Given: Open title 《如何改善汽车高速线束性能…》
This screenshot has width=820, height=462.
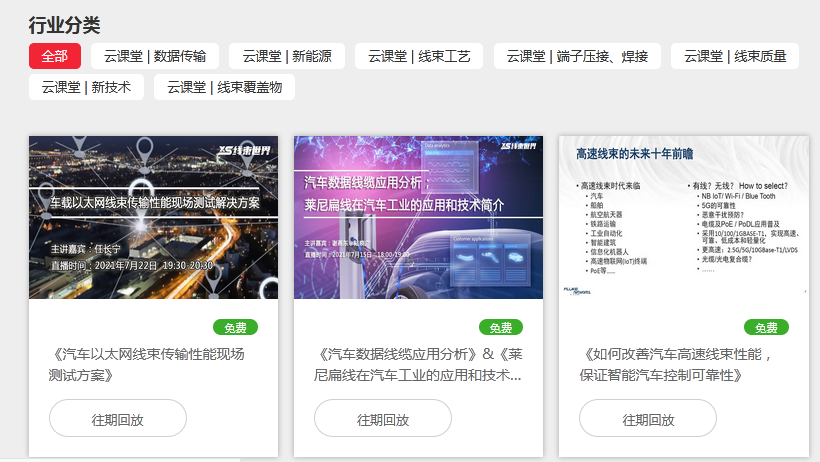Looking at the screenshot, I should (676, 365).
